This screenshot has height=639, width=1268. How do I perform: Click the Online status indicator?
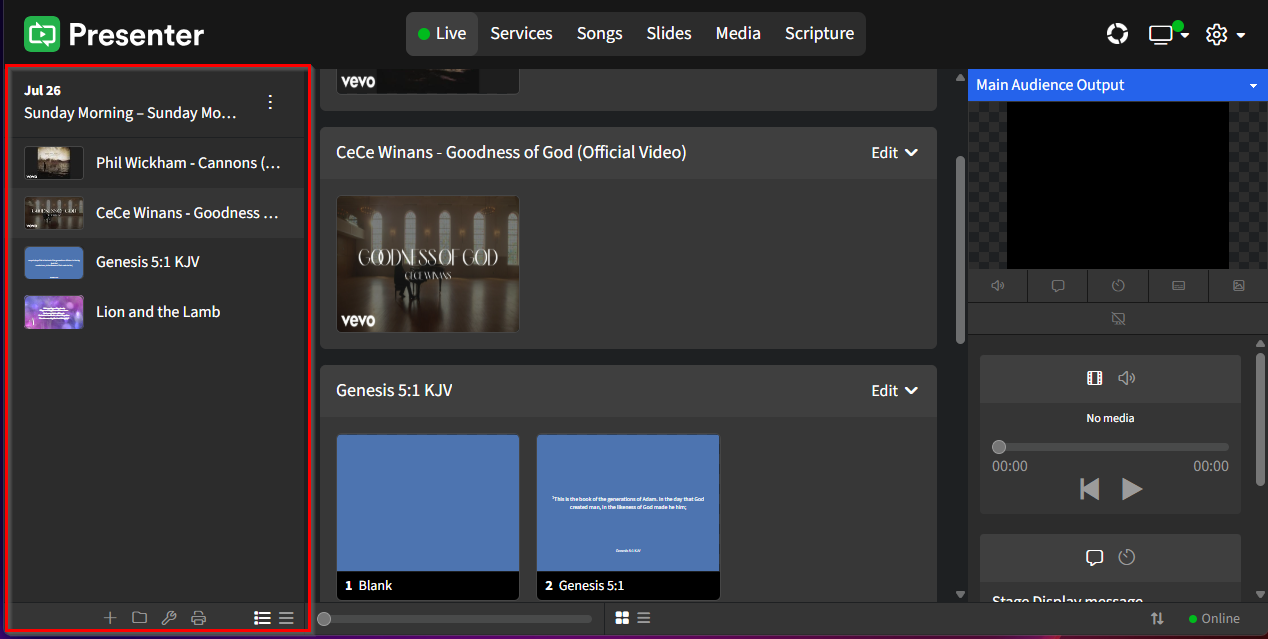click(x=1214, y=619)
